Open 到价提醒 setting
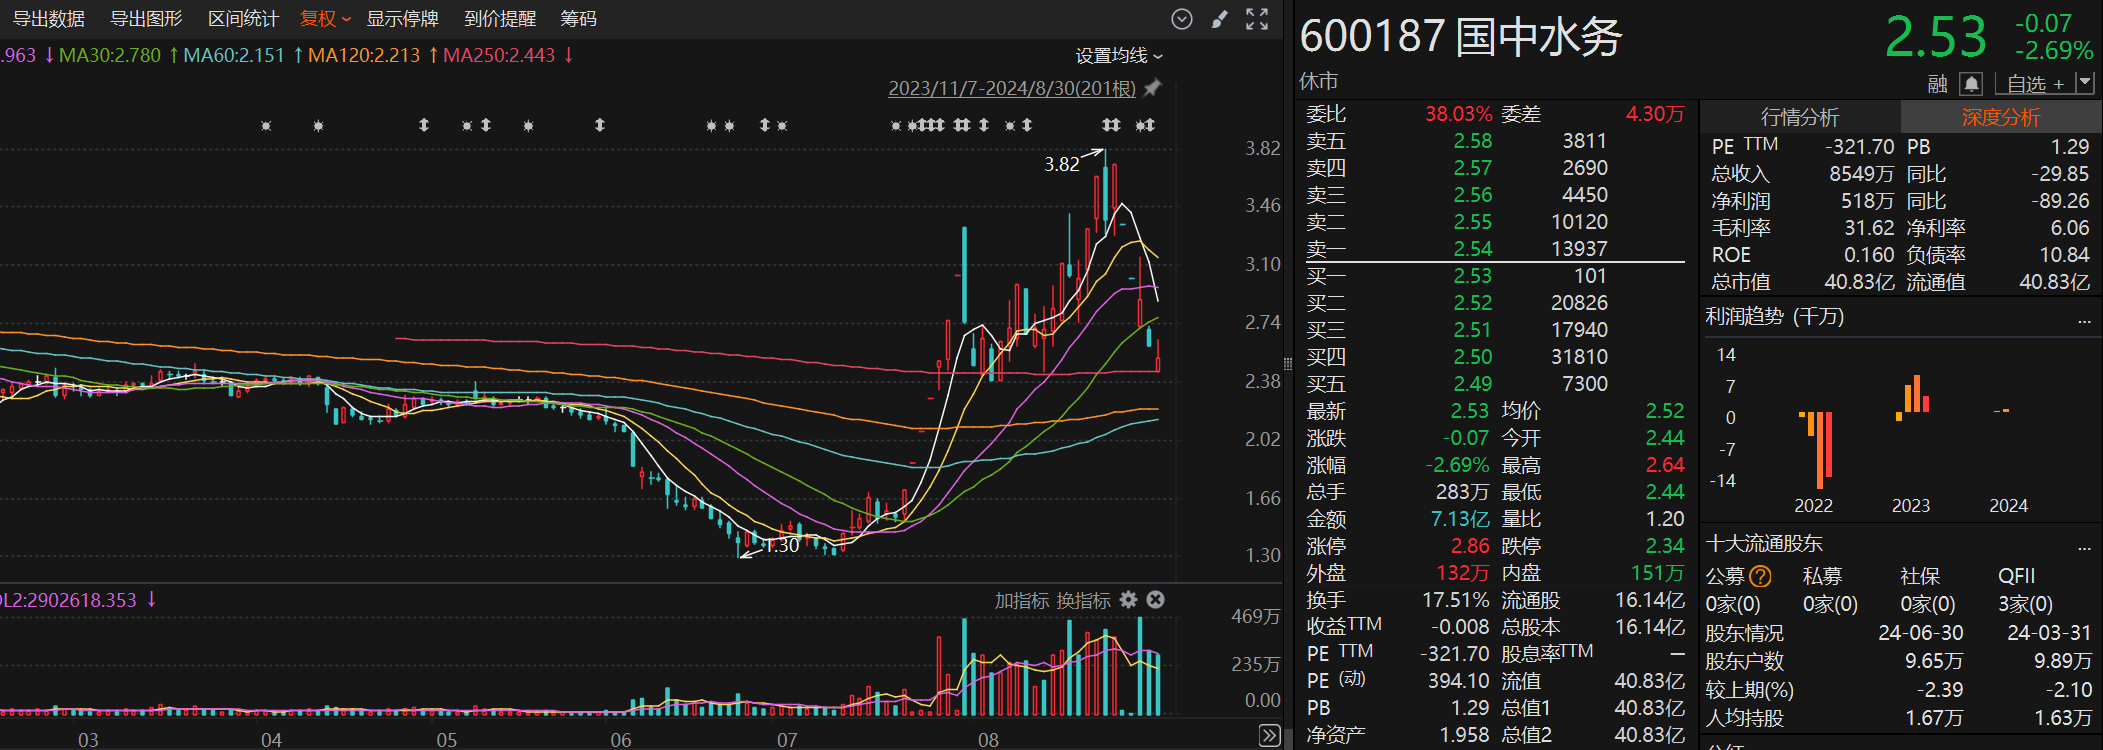This screenshot has height=750, width=2103. coord(500,19)
